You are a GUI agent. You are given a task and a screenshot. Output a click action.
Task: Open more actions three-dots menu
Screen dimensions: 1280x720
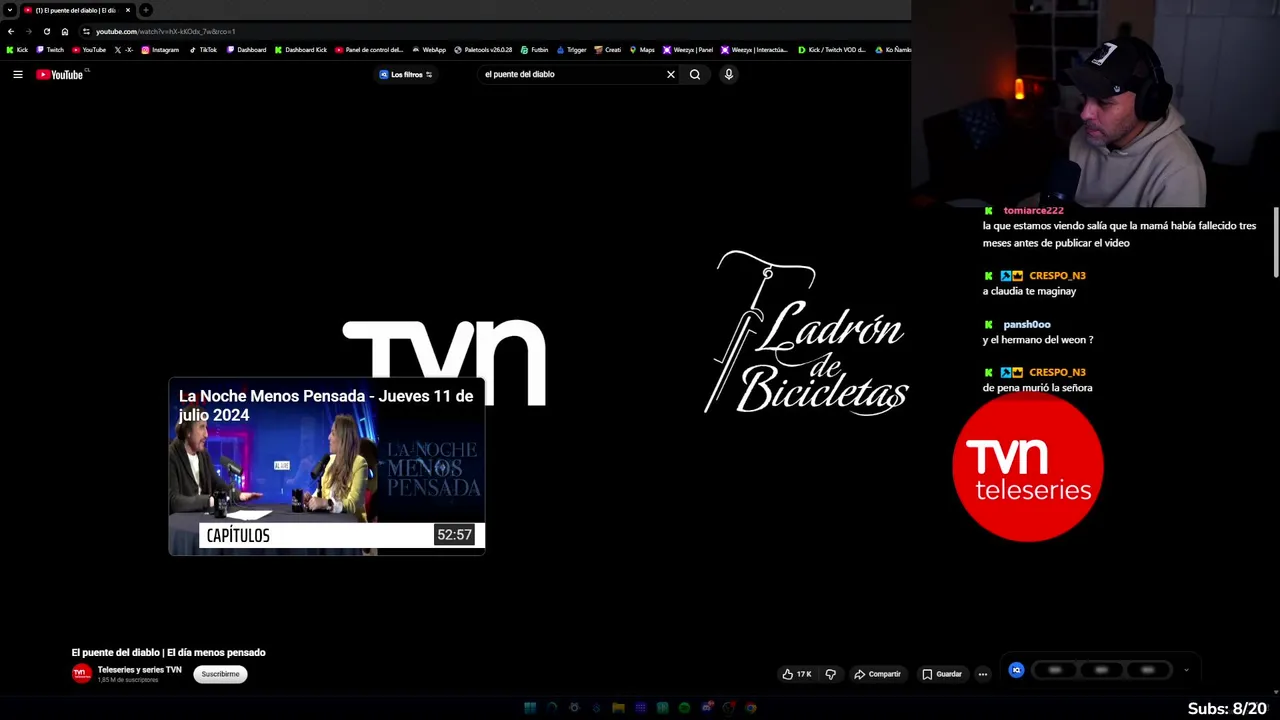[x=983, y=674]
